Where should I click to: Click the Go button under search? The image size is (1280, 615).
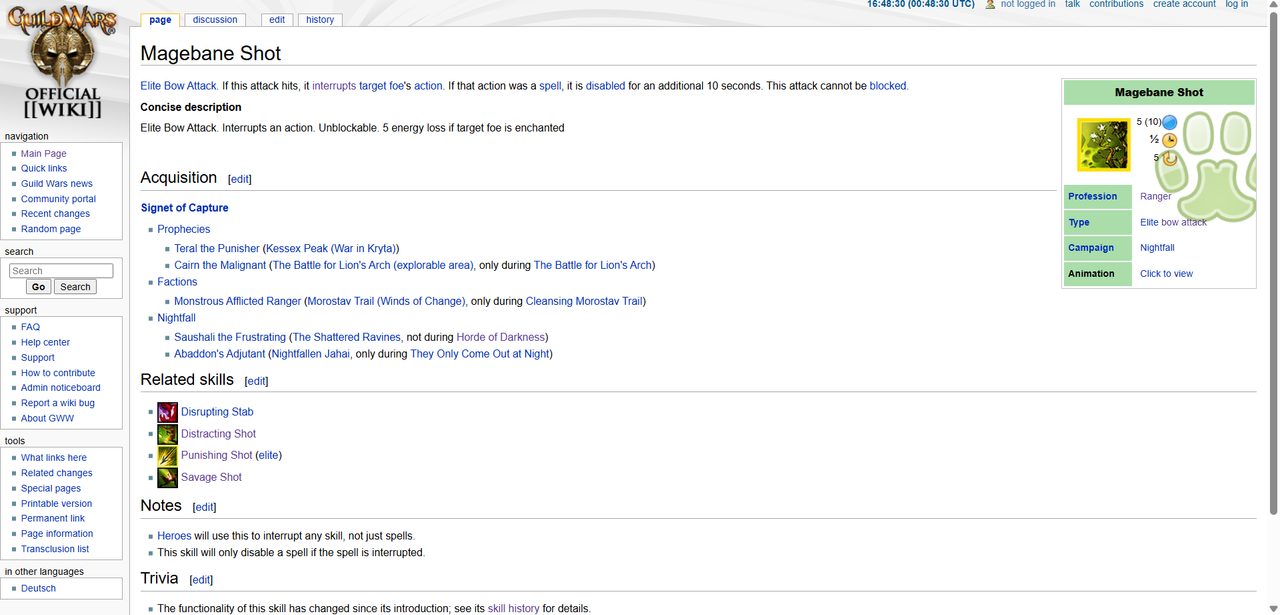(38, 287)
